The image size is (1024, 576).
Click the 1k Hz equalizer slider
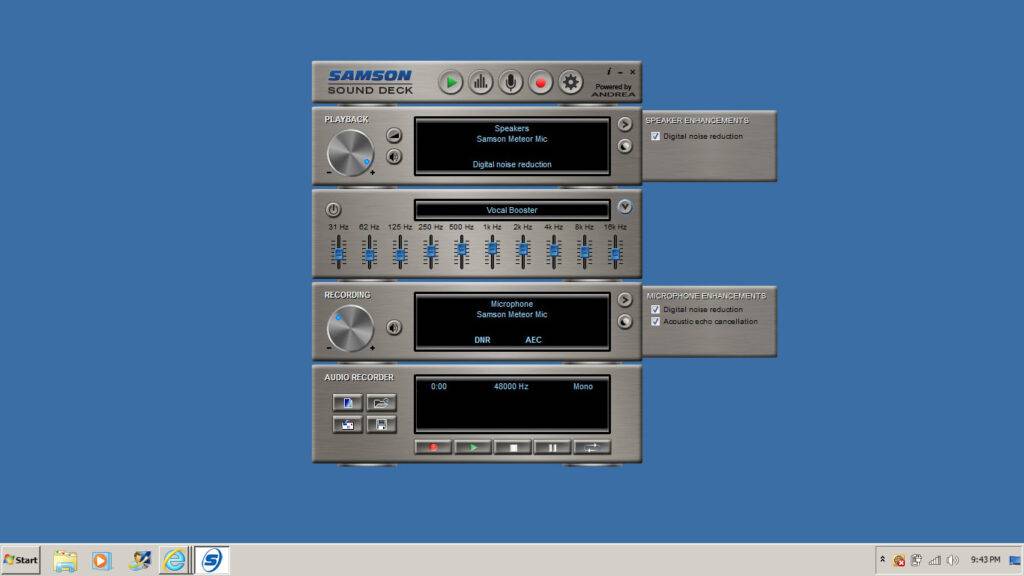[x=492, y=254]
